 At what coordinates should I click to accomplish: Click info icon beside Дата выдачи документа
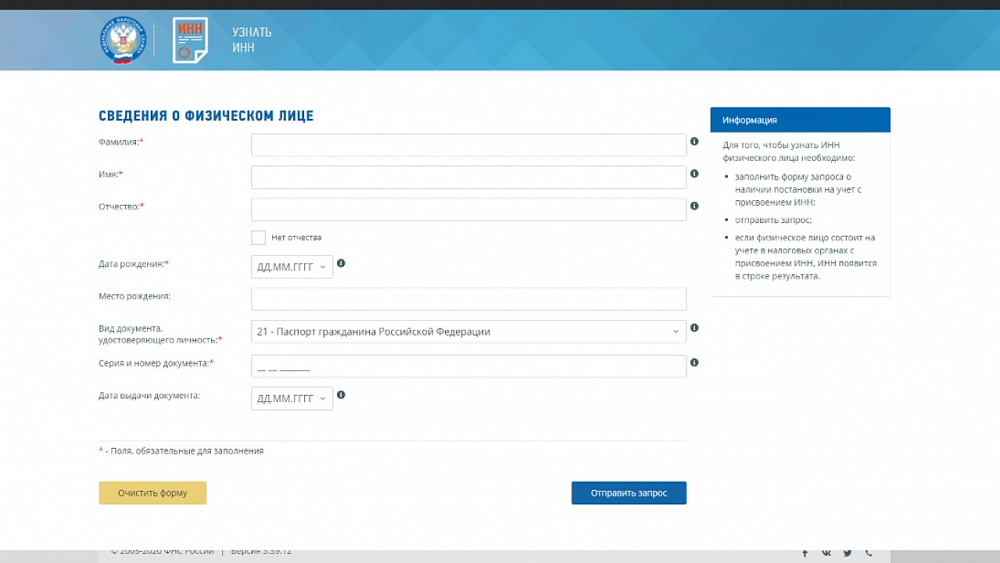[341, 395]
